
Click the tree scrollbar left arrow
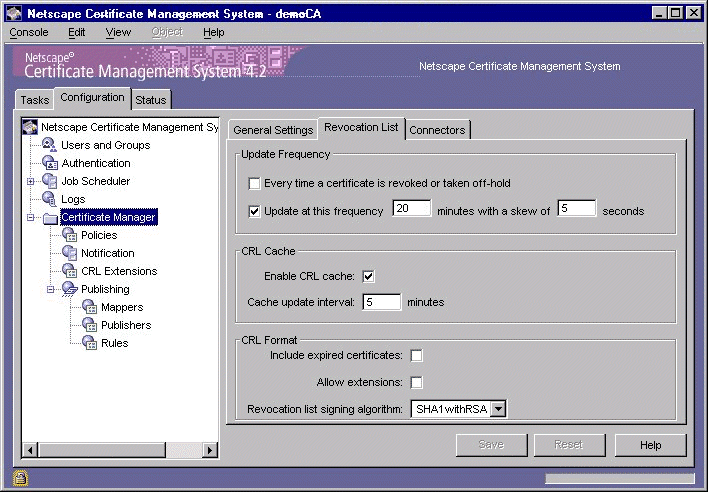pos(30,450)
